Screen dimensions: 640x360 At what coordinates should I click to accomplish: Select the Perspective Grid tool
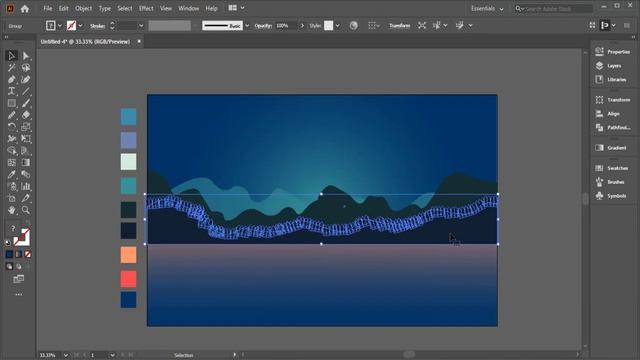(26, 151)
